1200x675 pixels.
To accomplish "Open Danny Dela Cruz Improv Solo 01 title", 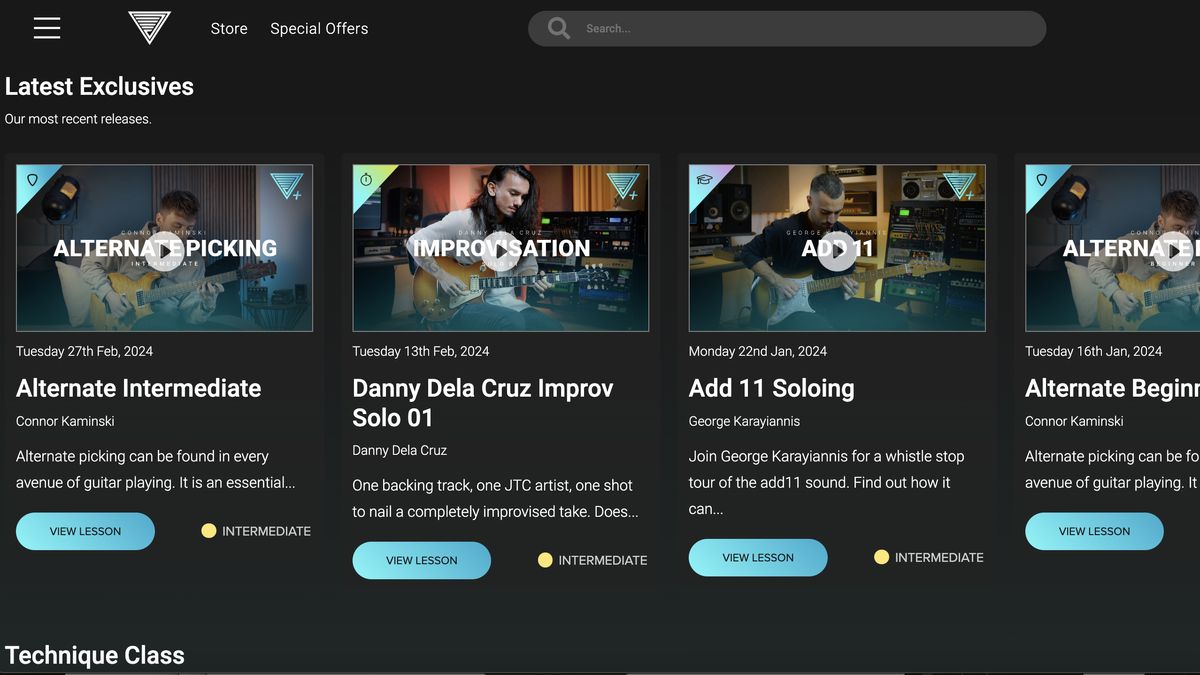I will pos(483,403).
